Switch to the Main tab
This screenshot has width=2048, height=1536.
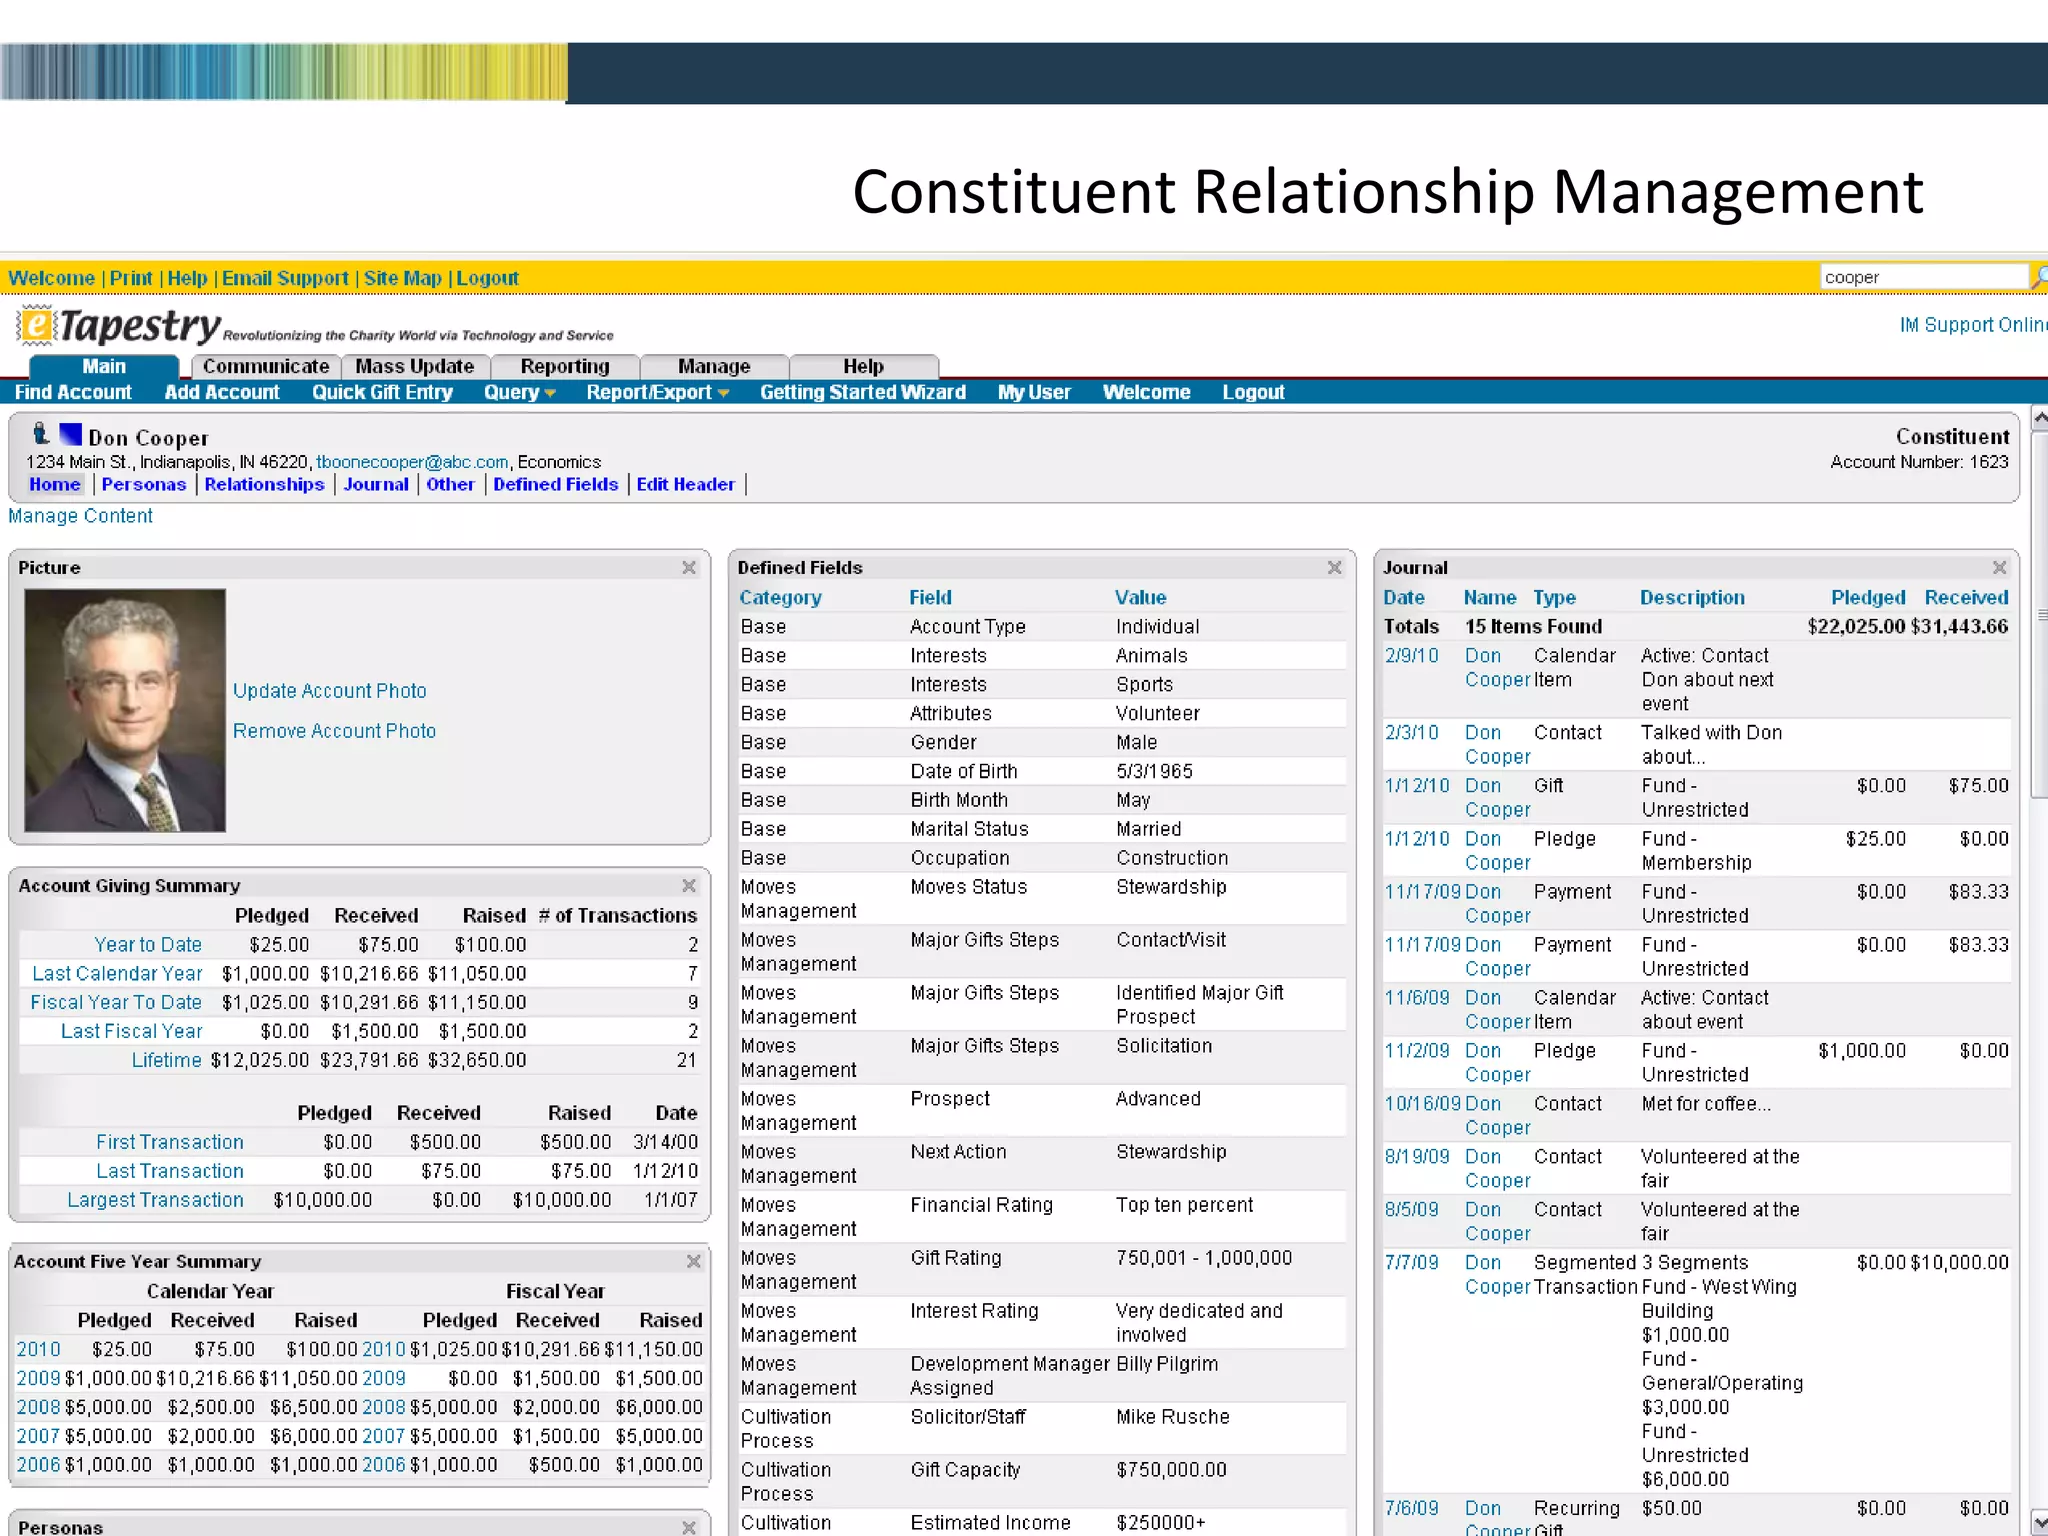[104, 366]
